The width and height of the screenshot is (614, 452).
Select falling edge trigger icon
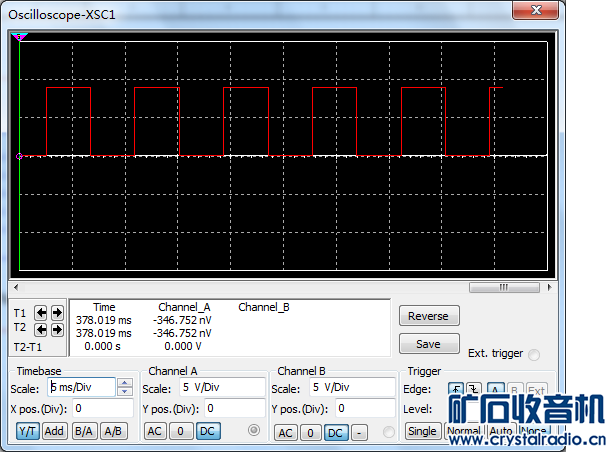pyautogui.click(x=474, y=389)
